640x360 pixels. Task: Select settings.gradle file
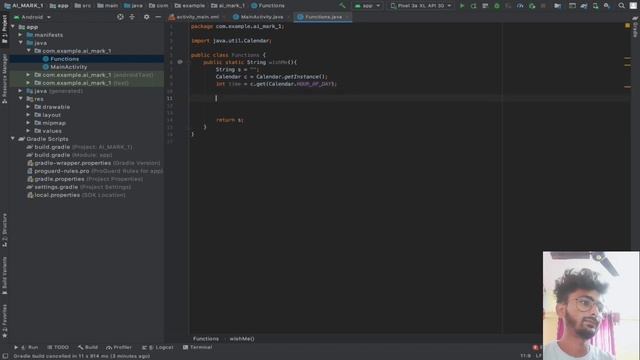pyautogui.click(x=79, y=187)
